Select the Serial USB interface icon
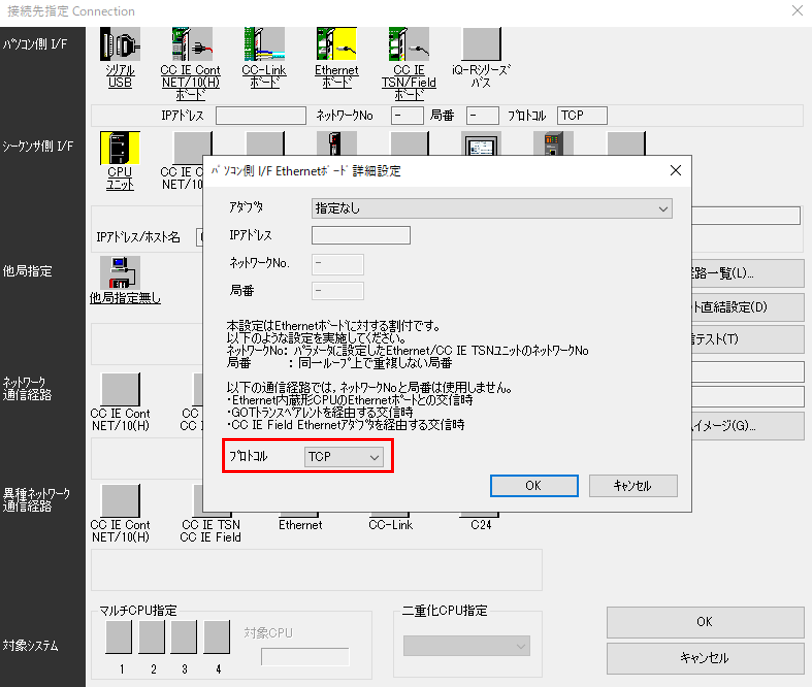 (x=120, y=45)
